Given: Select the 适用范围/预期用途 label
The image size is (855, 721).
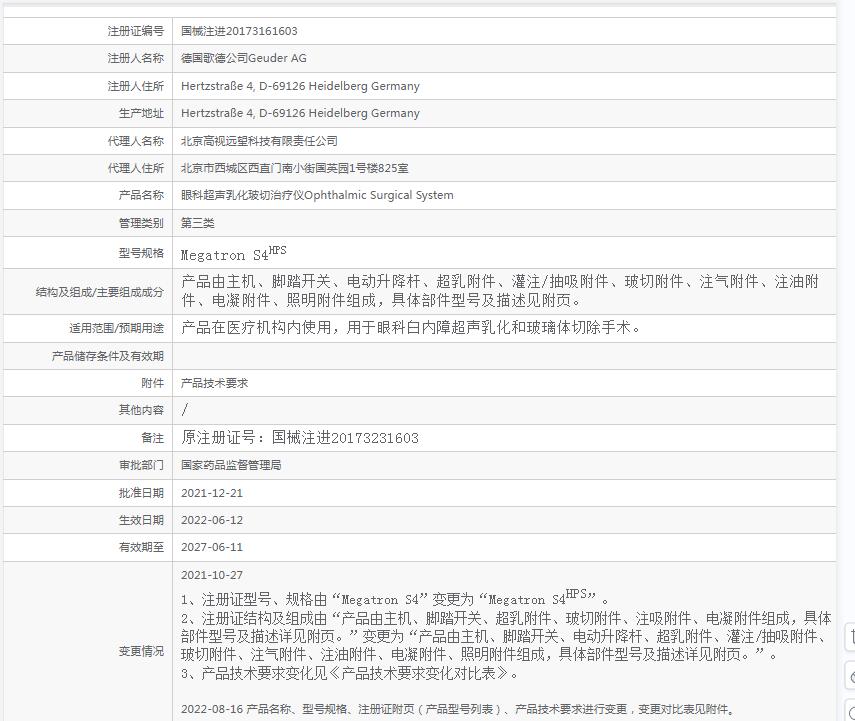Looking at the screenshot, I should [x=116, y=328].
